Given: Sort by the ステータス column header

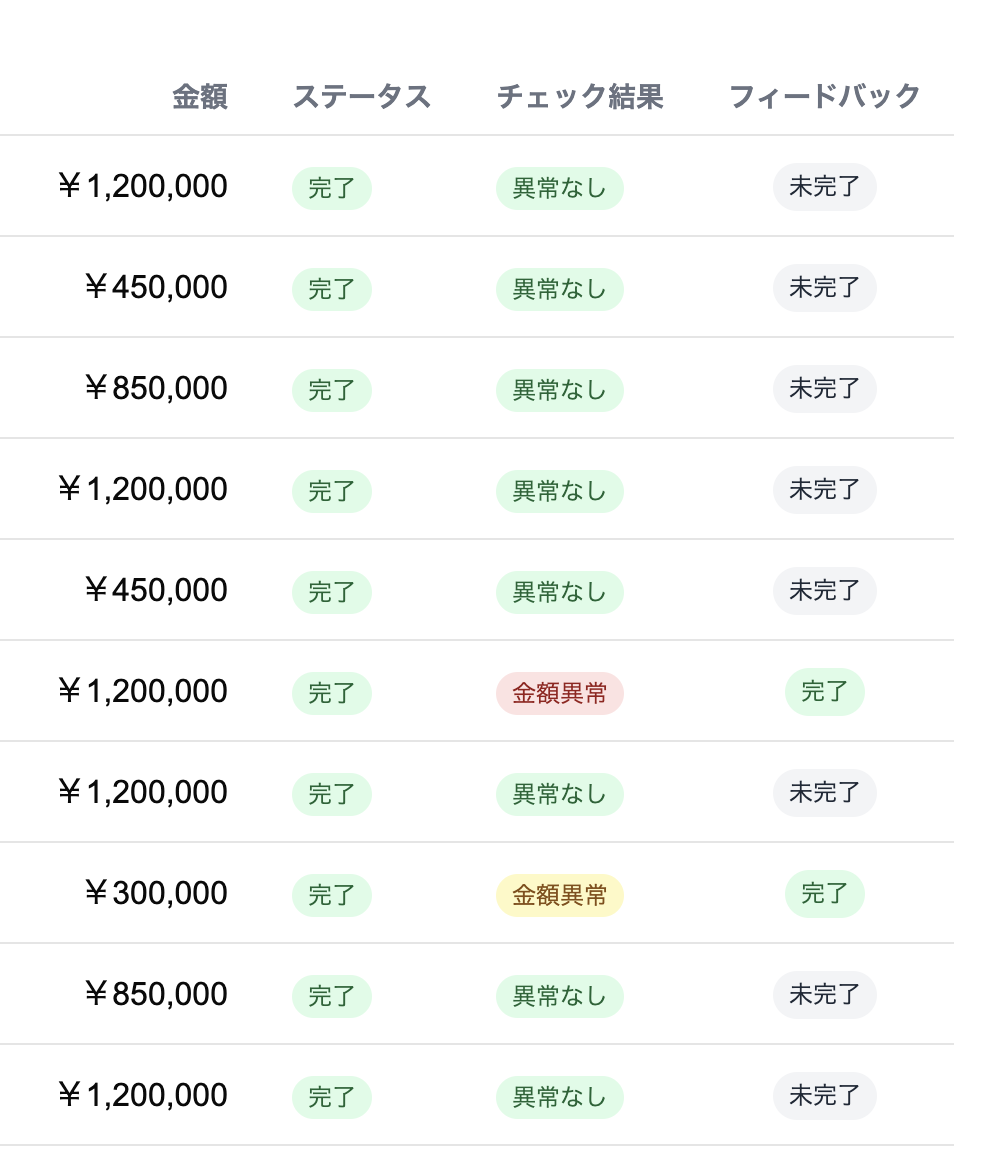Looking at the screenshot, I should 361,96.
